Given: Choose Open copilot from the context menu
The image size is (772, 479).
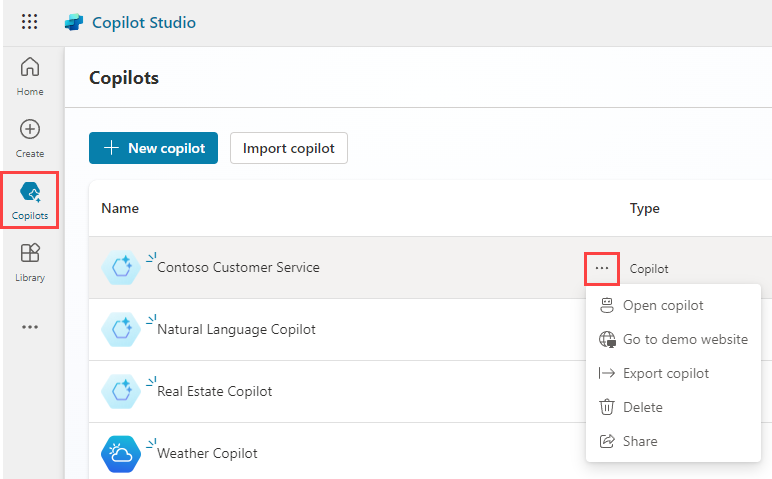Looking at the screenshot, I should (673, 305).
